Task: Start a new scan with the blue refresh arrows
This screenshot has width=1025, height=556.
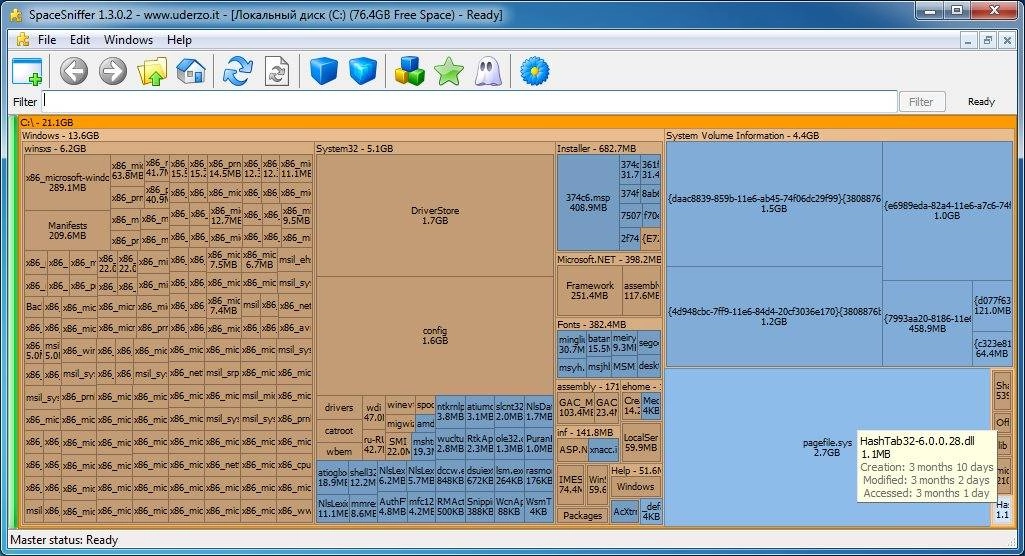Action: tap(237, 71)
